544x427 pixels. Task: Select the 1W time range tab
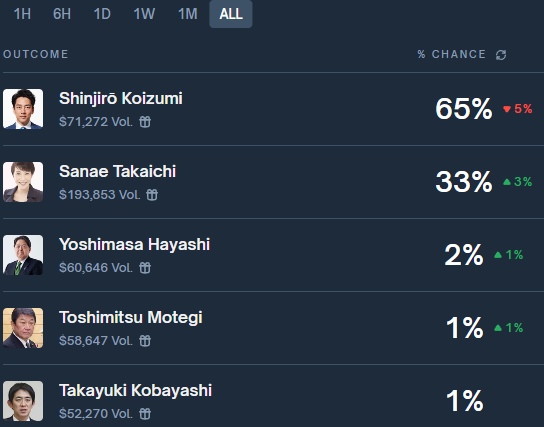click(x=144, y=14)
